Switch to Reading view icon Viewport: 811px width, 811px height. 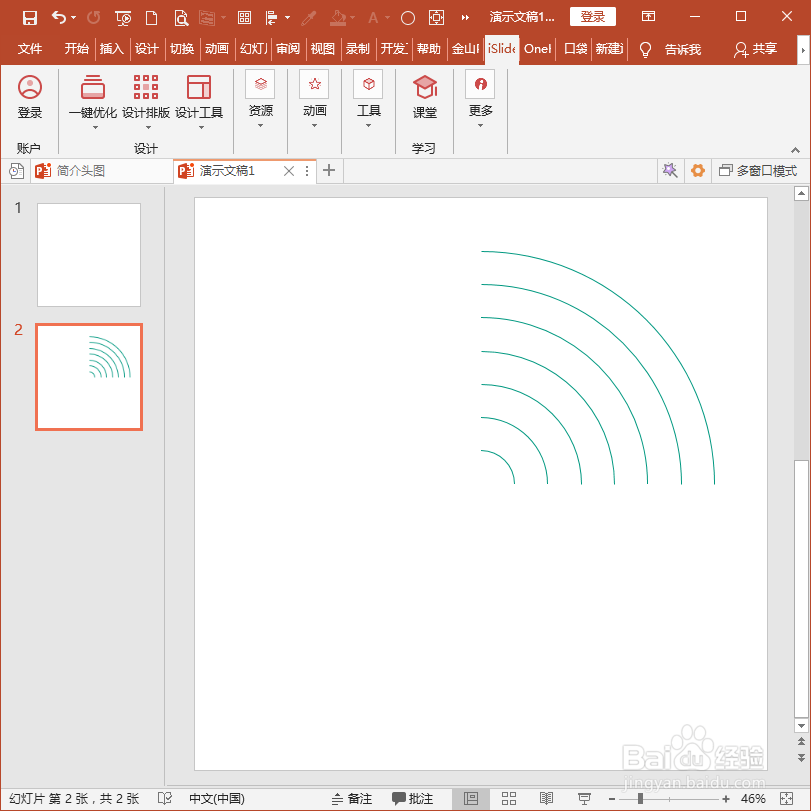pyautogui.click(x=546, y=799)
